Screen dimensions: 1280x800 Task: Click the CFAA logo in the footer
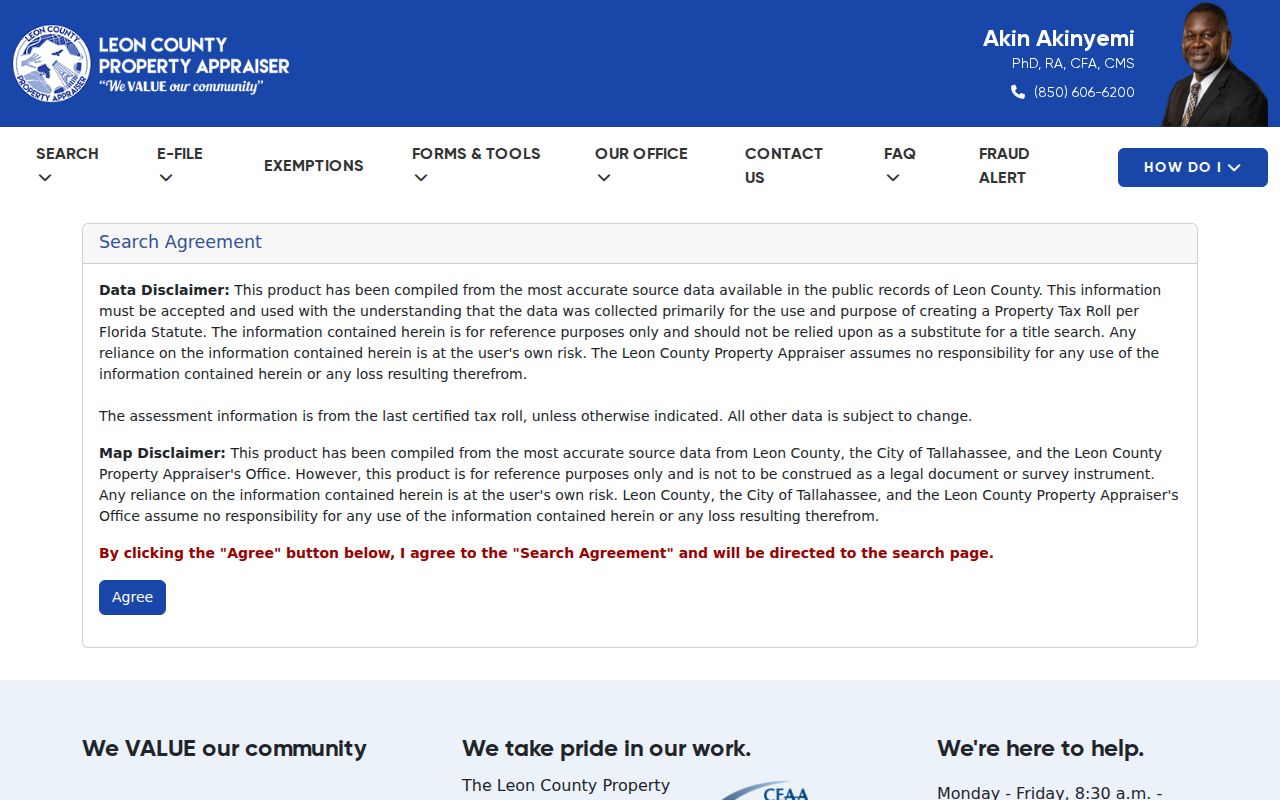click(767, 790)
